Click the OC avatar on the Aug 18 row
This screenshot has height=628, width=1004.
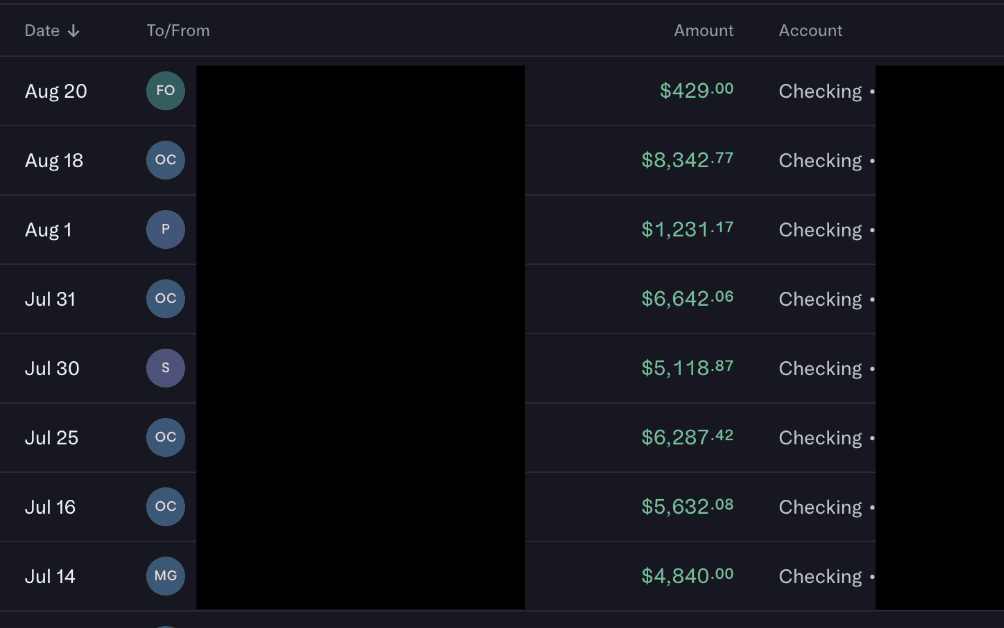(x=166, y=160)
